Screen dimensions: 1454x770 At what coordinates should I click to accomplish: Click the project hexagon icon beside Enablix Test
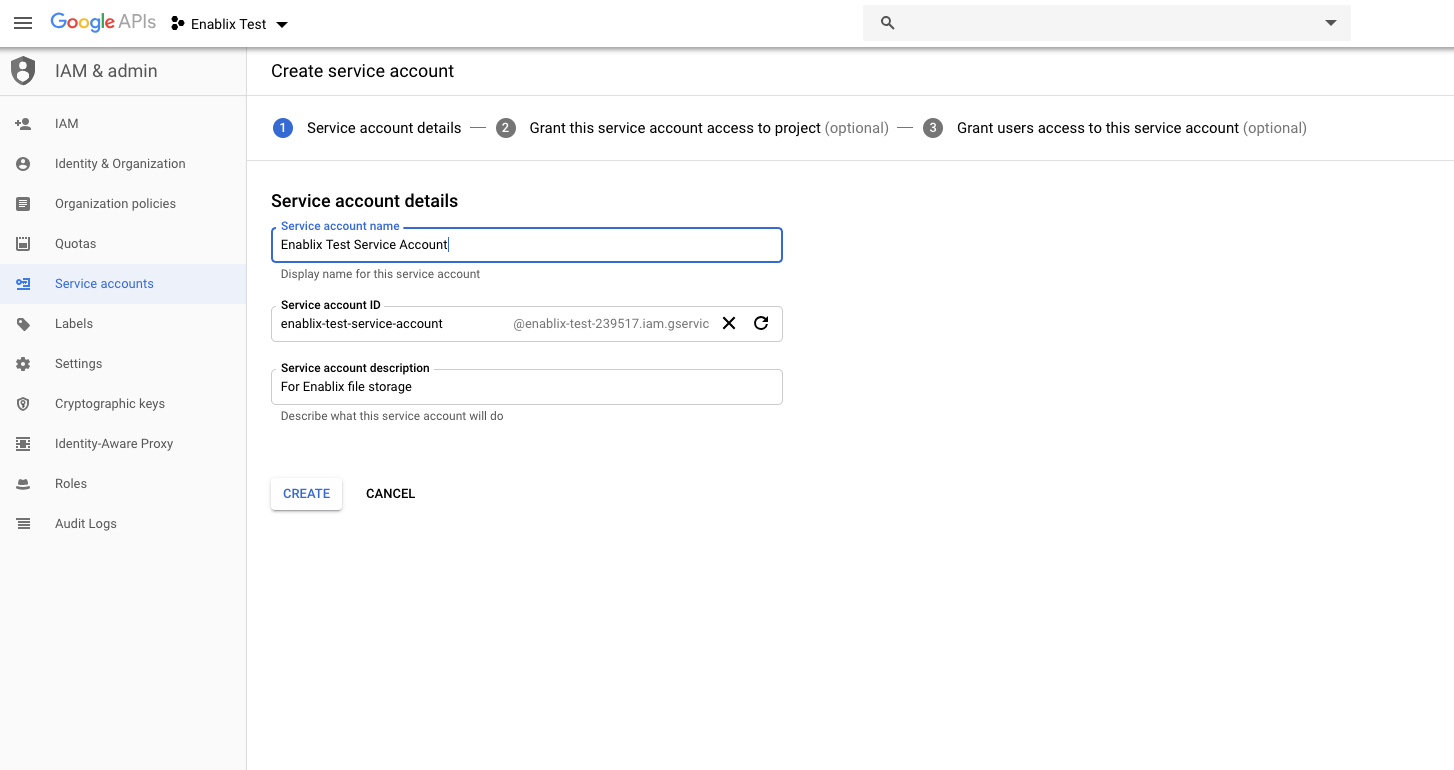coord(178,24)
